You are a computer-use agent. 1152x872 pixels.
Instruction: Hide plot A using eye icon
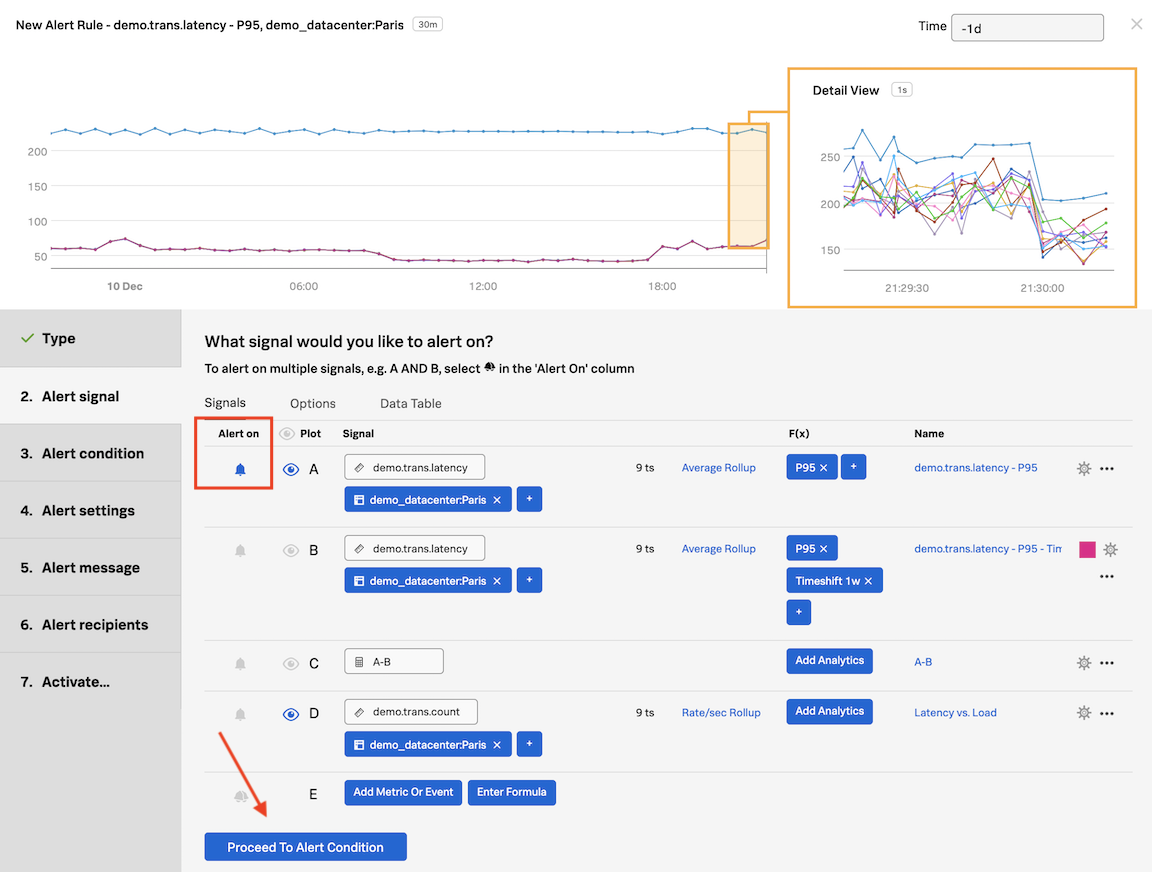291,469
